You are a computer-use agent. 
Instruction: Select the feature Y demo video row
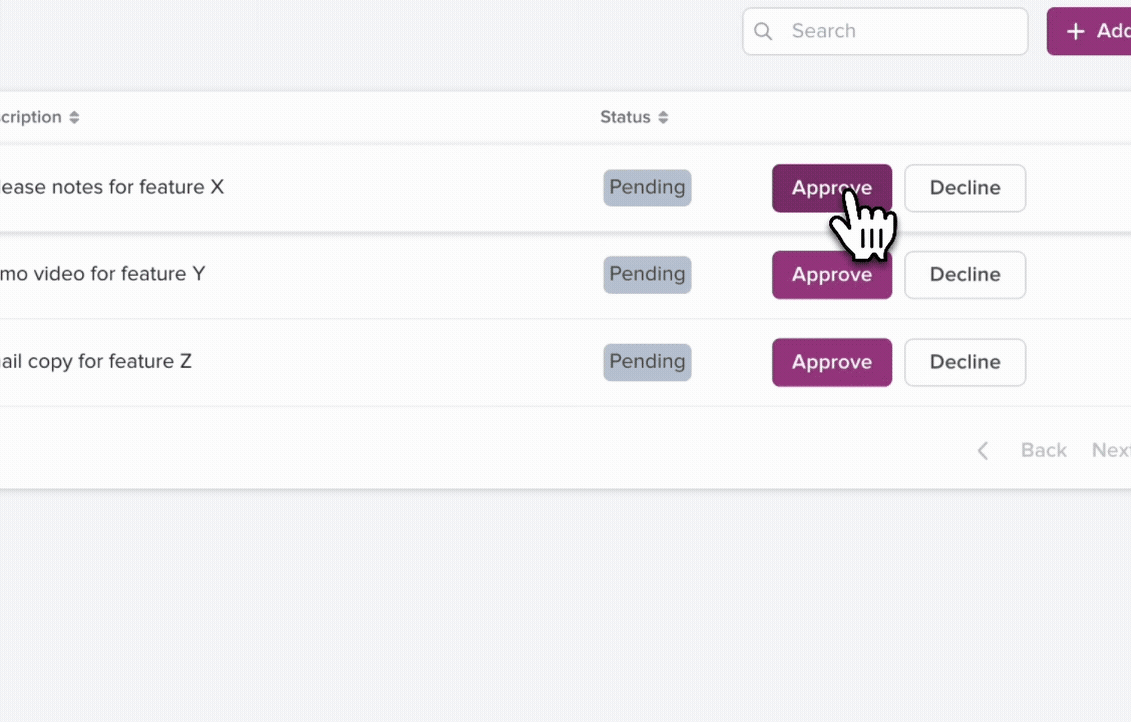[x=566, y=275]
